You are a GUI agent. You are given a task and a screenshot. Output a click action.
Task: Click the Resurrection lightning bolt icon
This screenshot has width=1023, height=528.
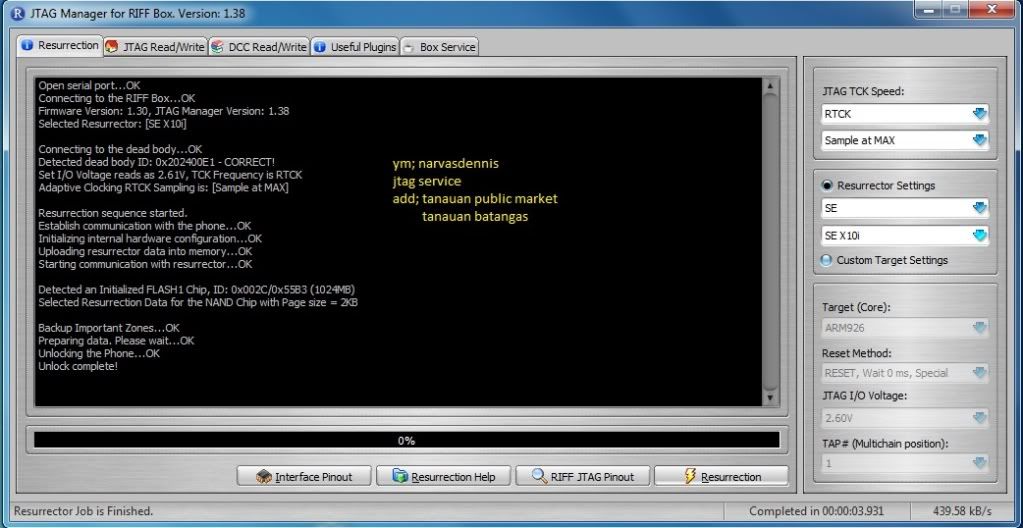690,476
